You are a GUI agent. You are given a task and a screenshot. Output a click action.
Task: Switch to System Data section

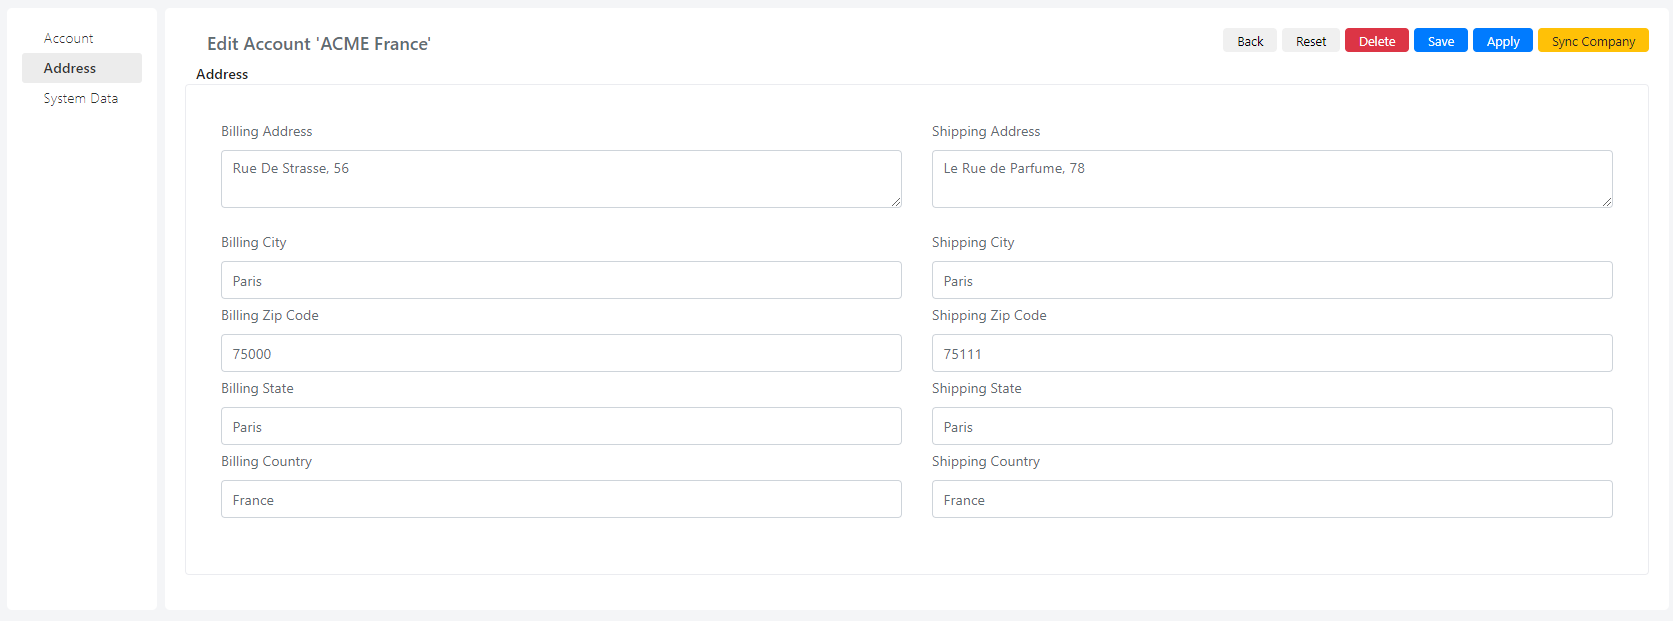pyautogui.click(x=81, y=98)
